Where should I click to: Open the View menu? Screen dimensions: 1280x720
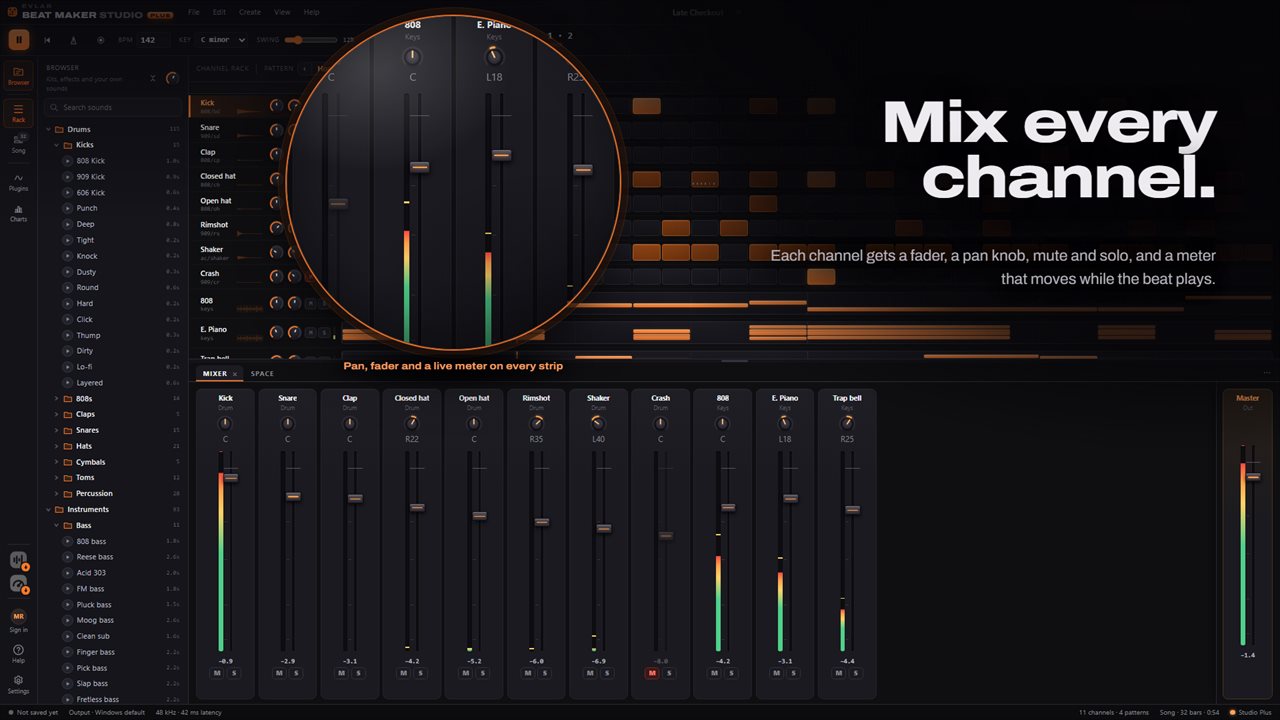(282, 12)
